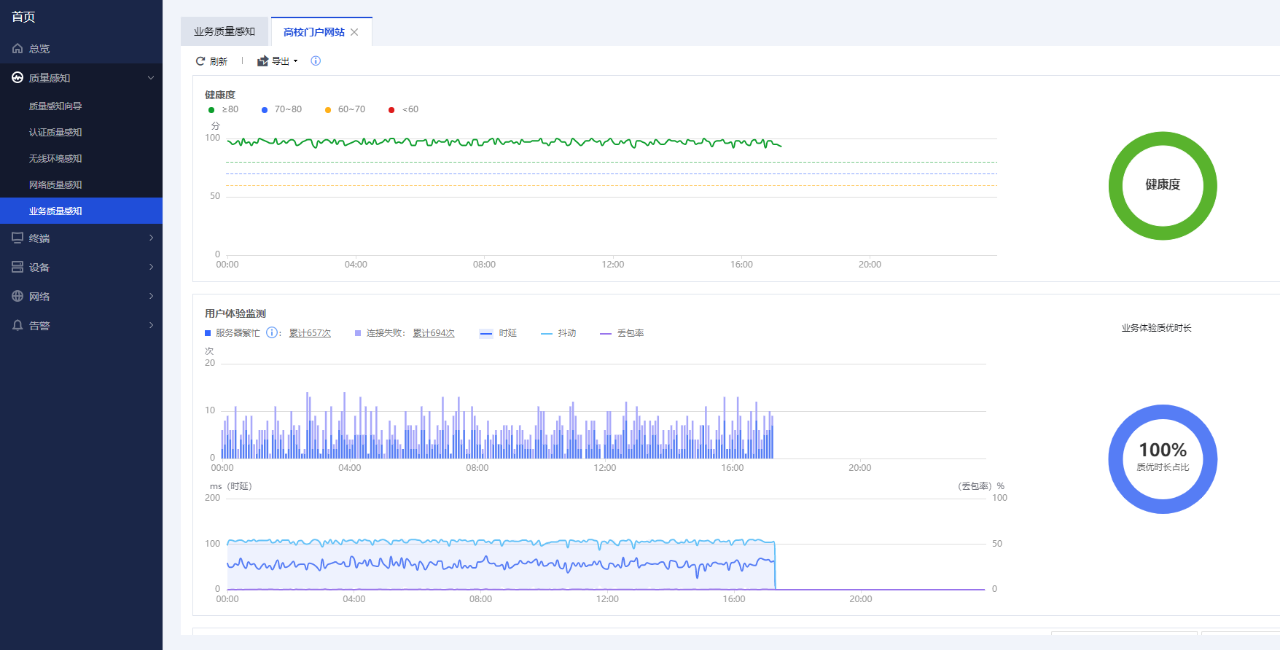
Task: Click the 质量感知 pulse icon
Action: (x=17, y=77)
